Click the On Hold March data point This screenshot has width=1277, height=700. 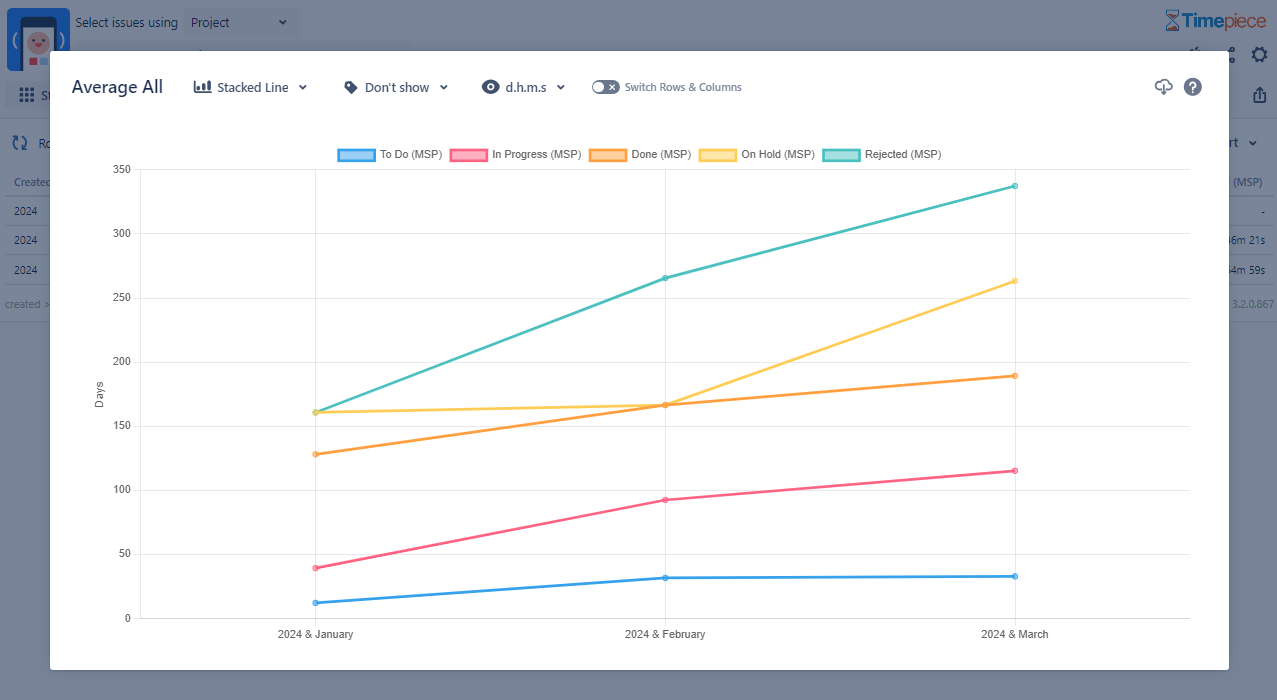tap(1015, 281)
